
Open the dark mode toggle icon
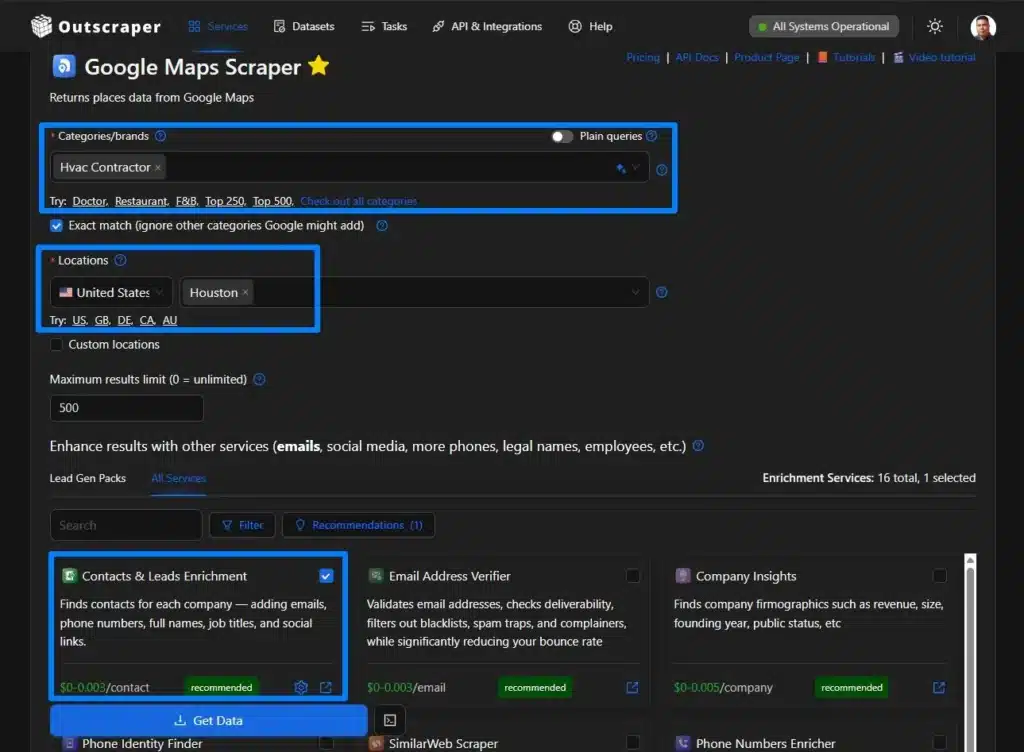[x=934, y=26]
